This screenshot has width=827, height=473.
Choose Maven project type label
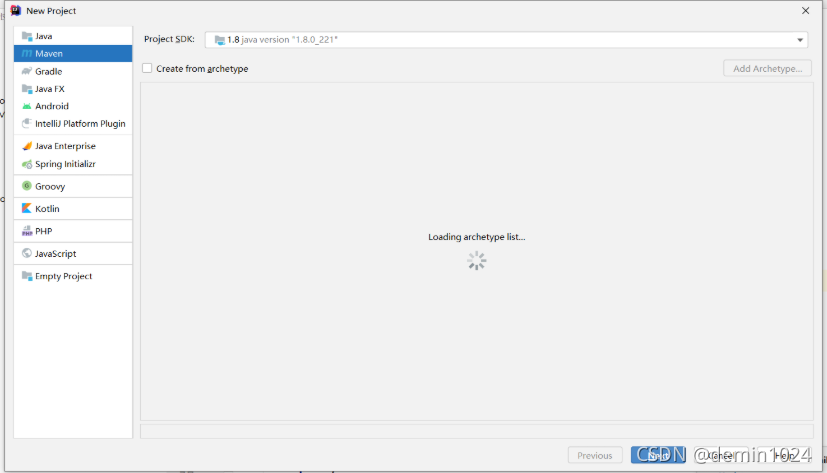49,53
